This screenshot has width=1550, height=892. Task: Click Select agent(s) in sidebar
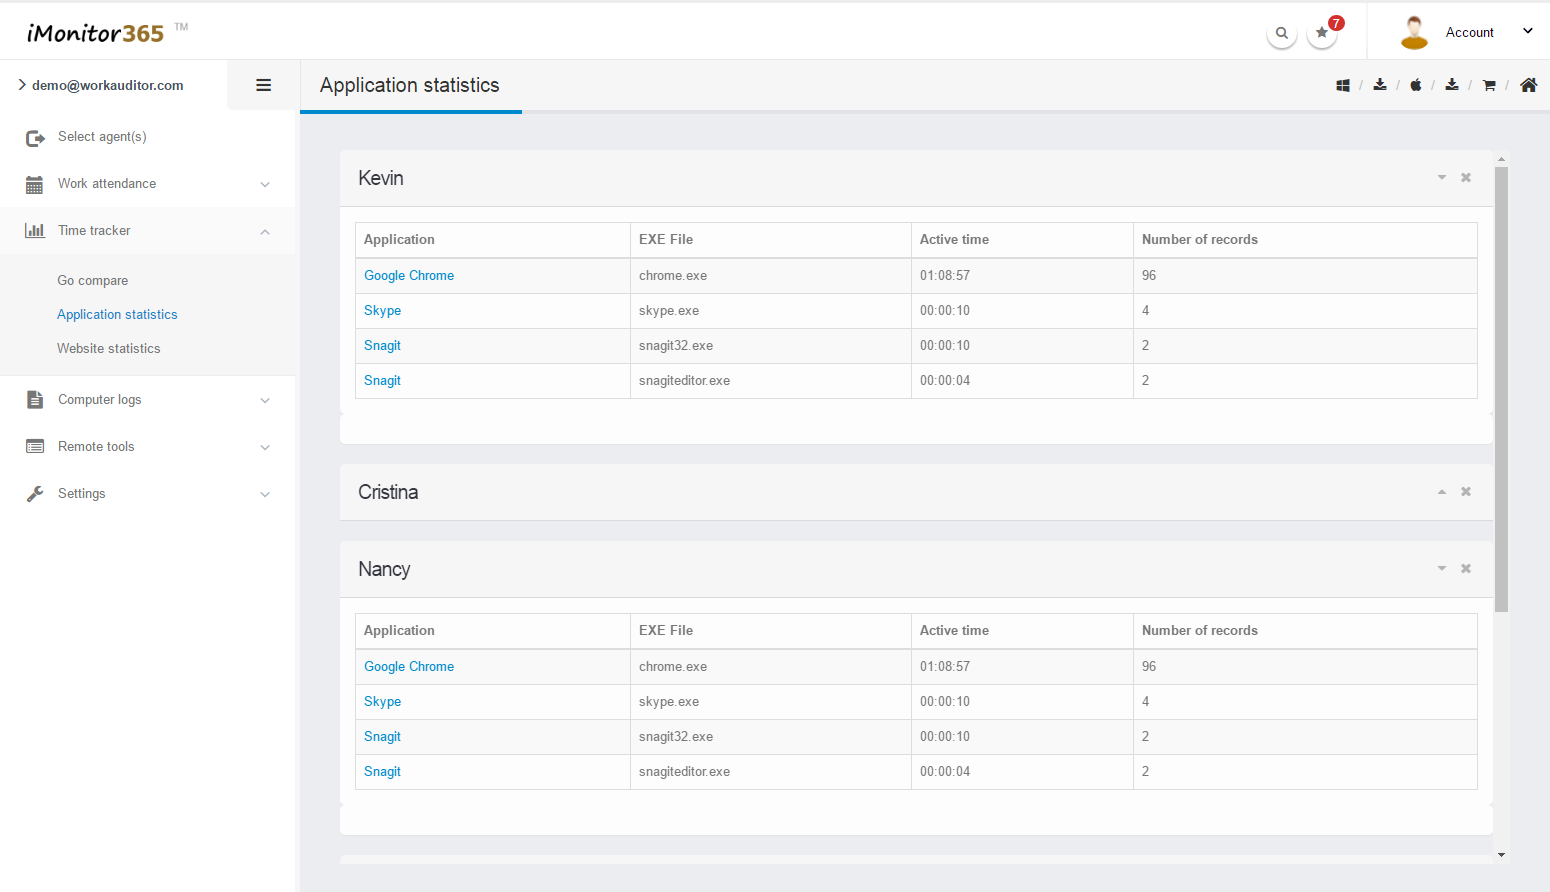click(x=102, y=137)
